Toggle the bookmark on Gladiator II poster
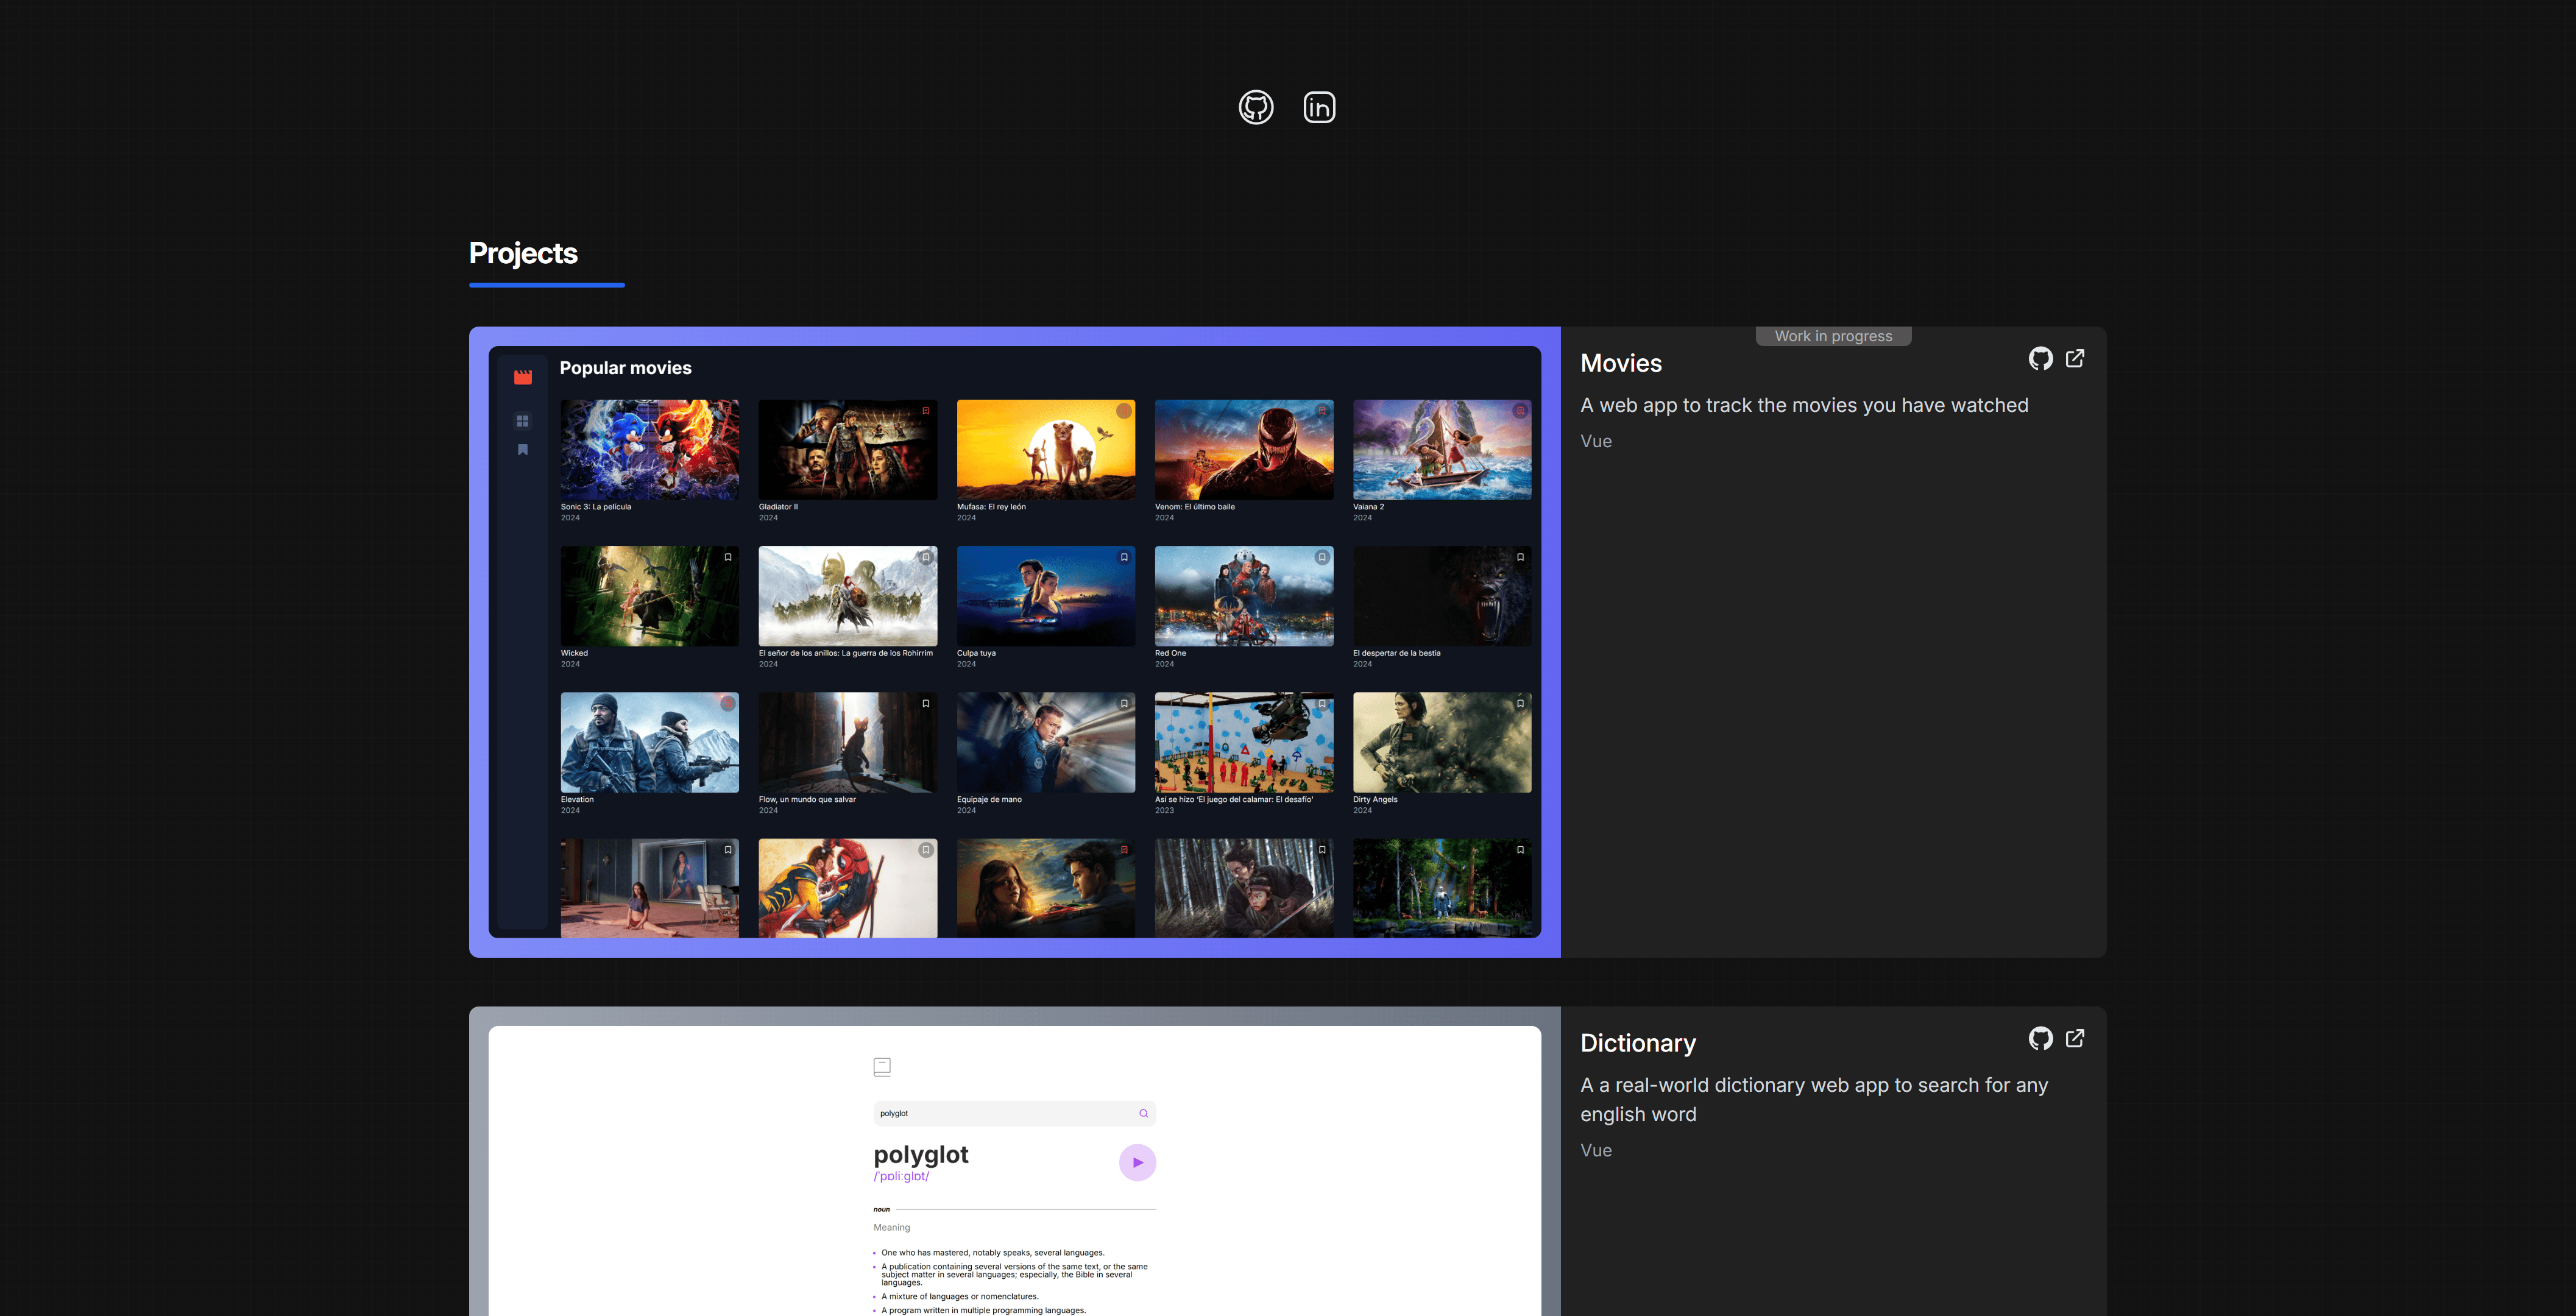 pyautogui.click(x=925, y=411)
